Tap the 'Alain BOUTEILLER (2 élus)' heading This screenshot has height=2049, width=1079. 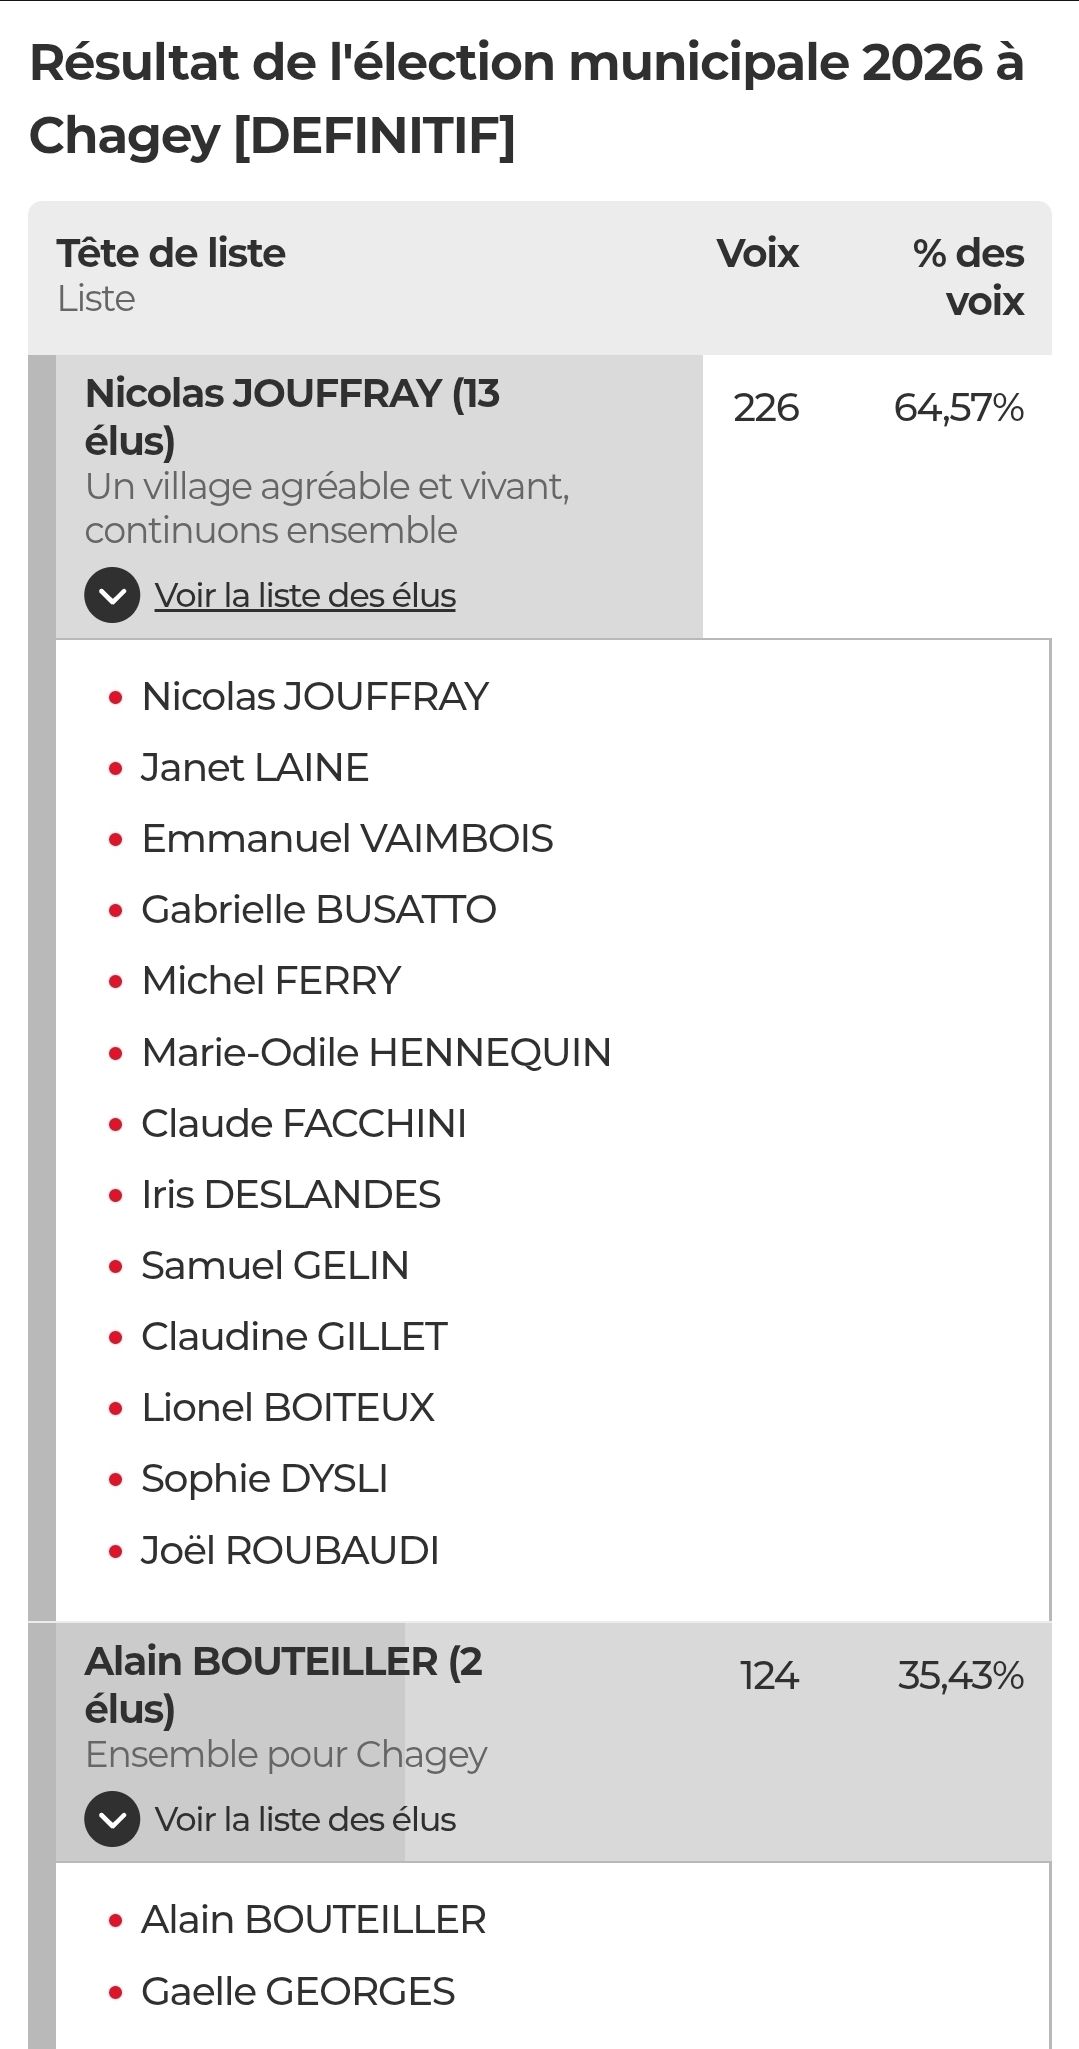284,1684
